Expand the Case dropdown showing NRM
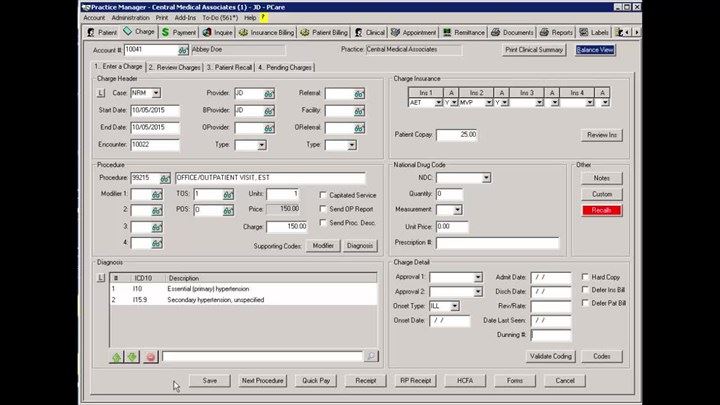The width and height of the screenshot is (720, 405). pos(156,93)
